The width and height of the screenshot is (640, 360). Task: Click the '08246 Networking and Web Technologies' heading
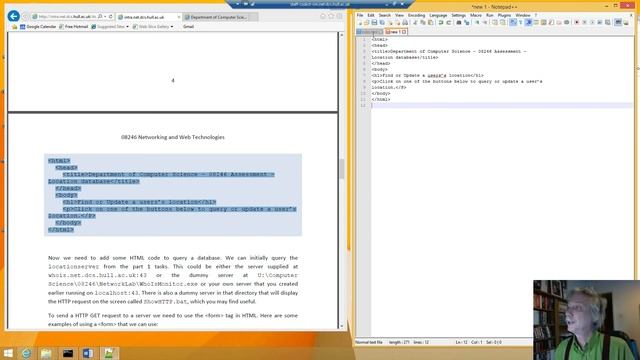[x=173, y=137]
